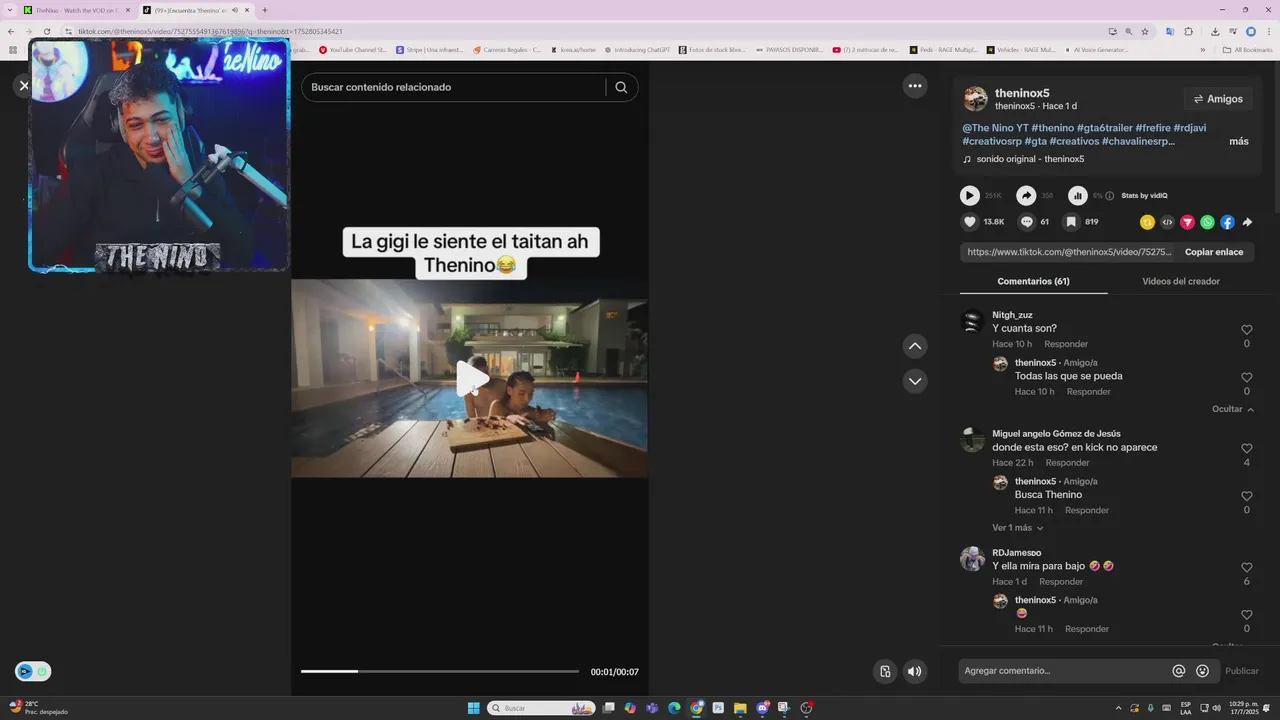Viewport: 1280px width, 720px height.
Task: Expand hidden bookmarks chevron
Action: point(1203,49)
